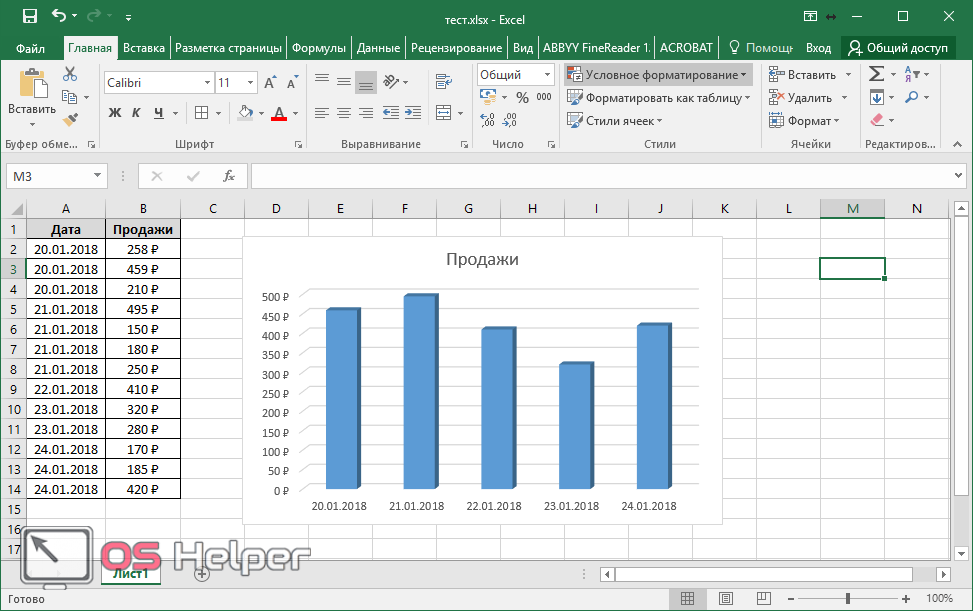Click the percent style icon

[521, 98]
